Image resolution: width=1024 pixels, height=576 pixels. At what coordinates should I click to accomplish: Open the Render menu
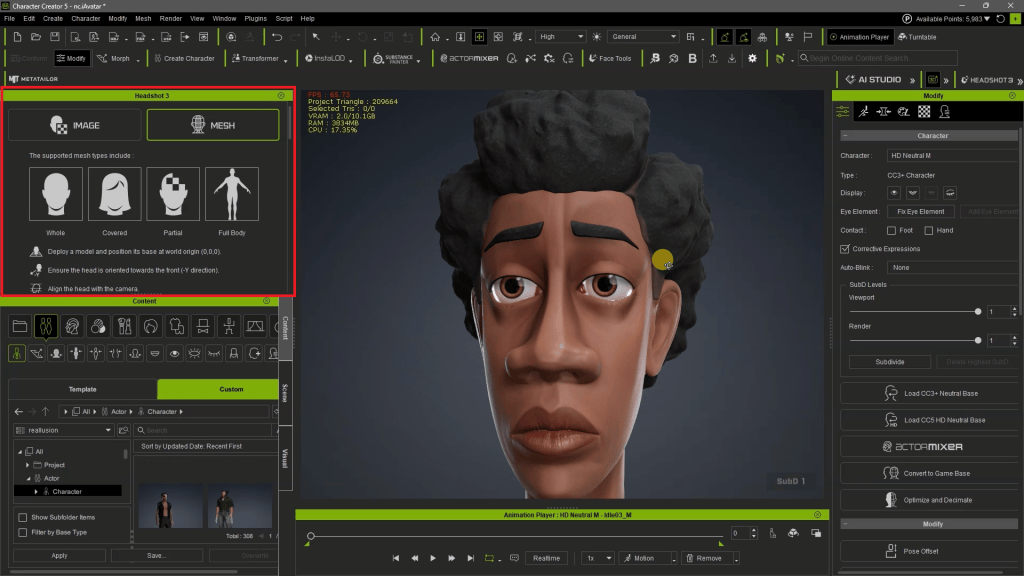pos(170,18)
